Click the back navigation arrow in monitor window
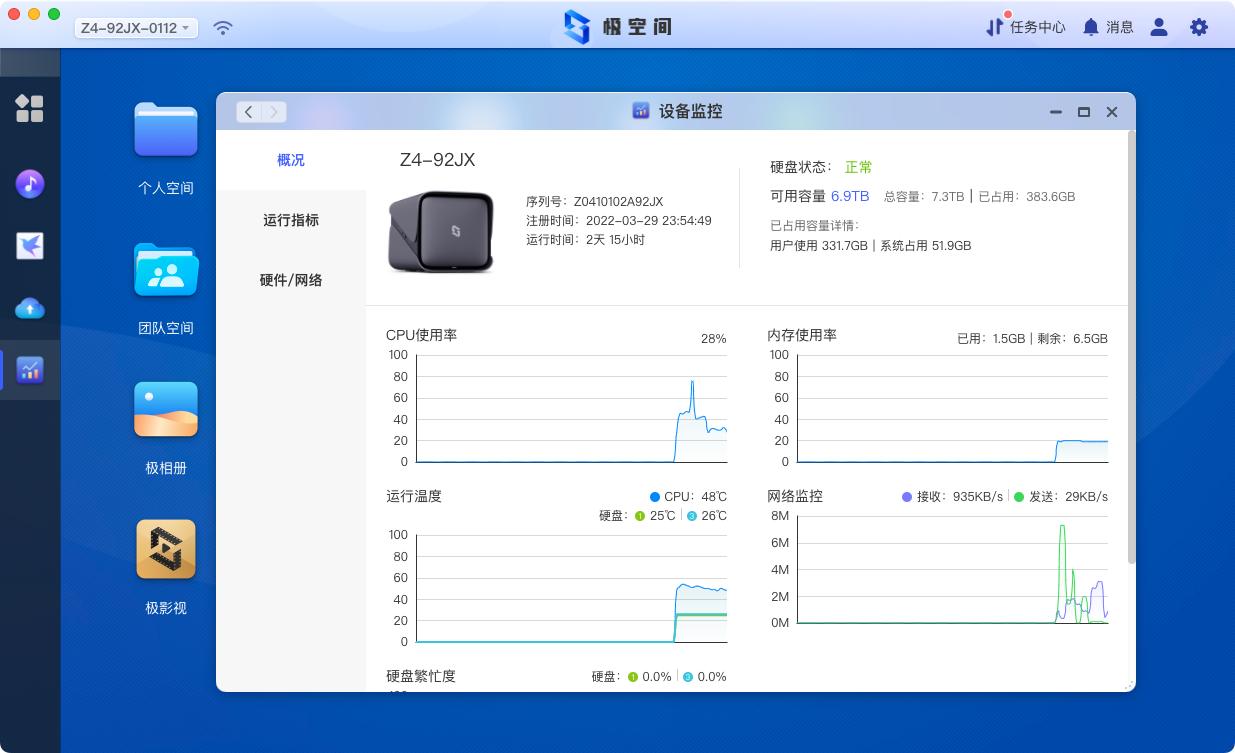 tap(248, 112)
